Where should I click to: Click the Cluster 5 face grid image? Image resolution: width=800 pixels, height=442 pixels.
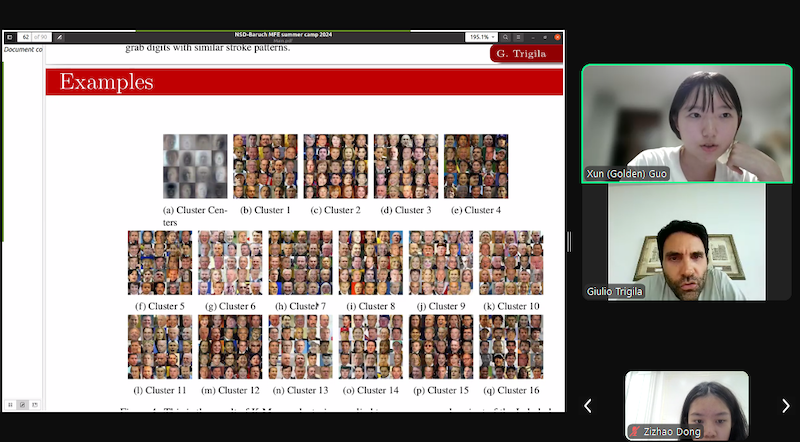click(160, 263)
